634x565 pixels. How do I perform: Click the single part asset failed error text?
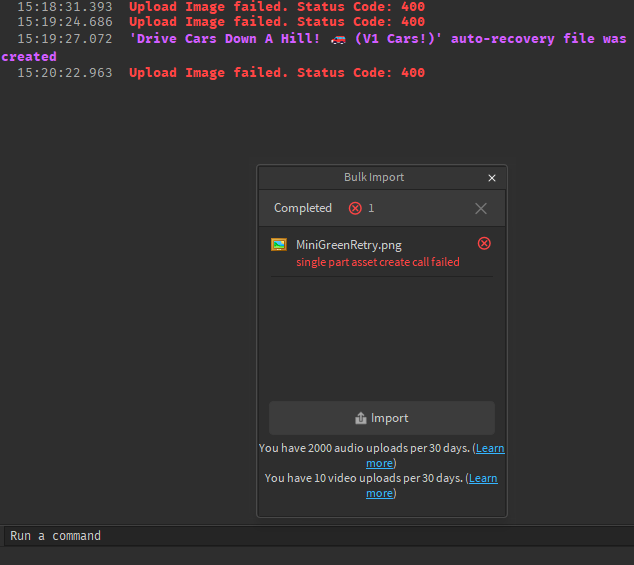[378, 262]
